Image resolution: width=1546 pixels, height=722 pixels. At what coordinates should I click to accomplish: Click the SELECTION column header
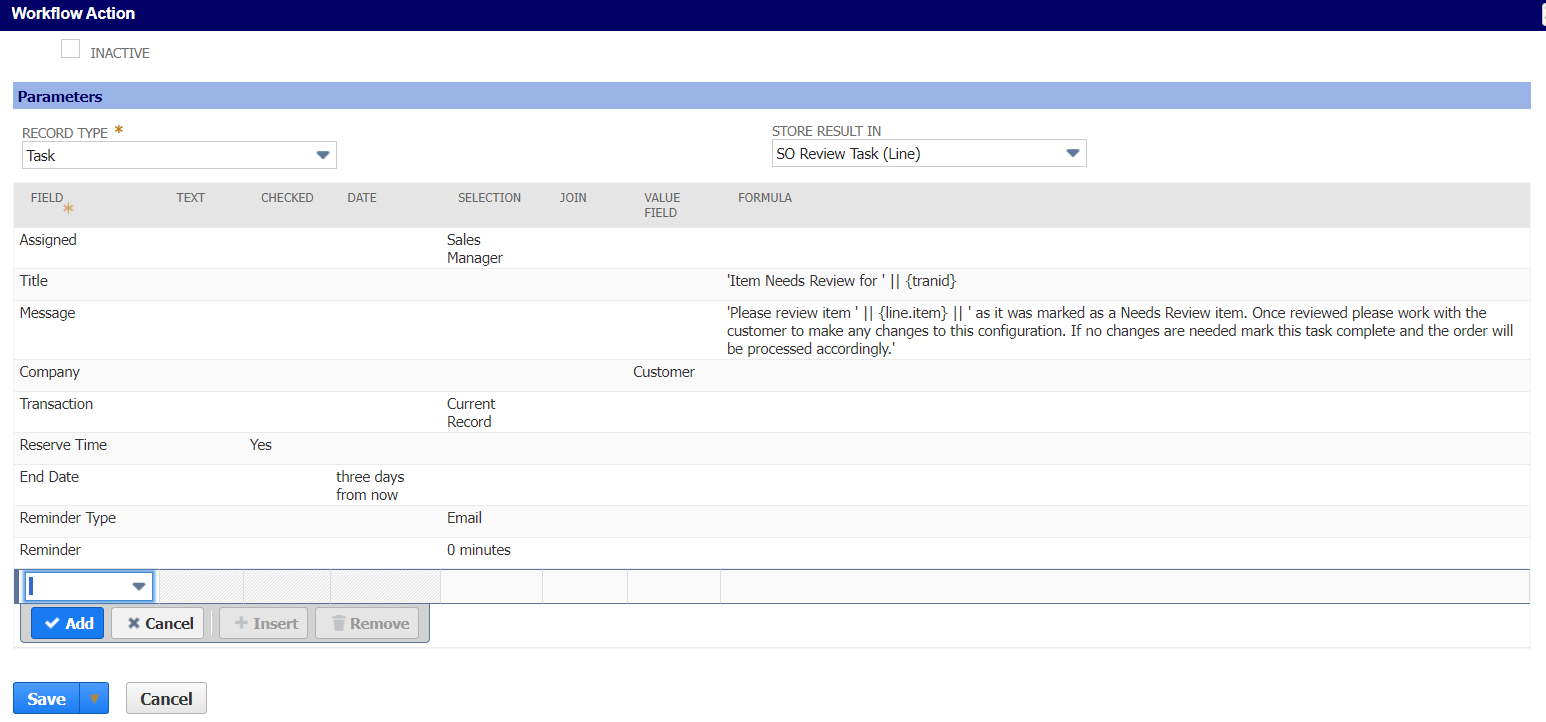[x=489, y=198]
